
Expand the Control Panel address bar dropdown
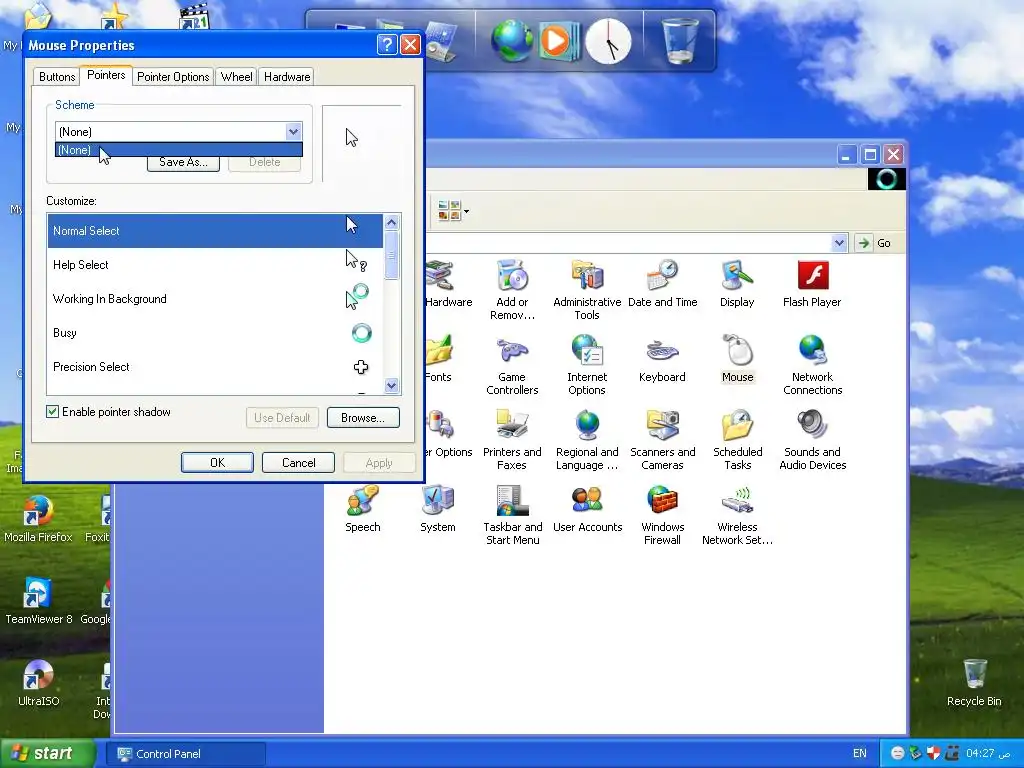point(839,243)
